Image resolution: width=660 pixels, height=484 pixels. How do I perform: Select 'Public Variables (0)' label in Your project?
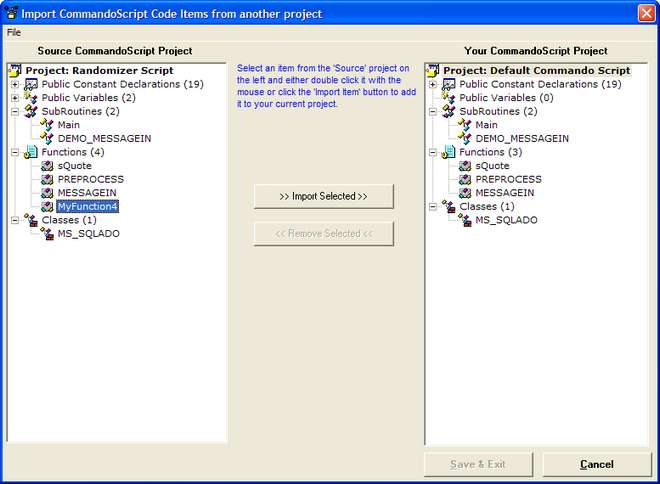506,98
